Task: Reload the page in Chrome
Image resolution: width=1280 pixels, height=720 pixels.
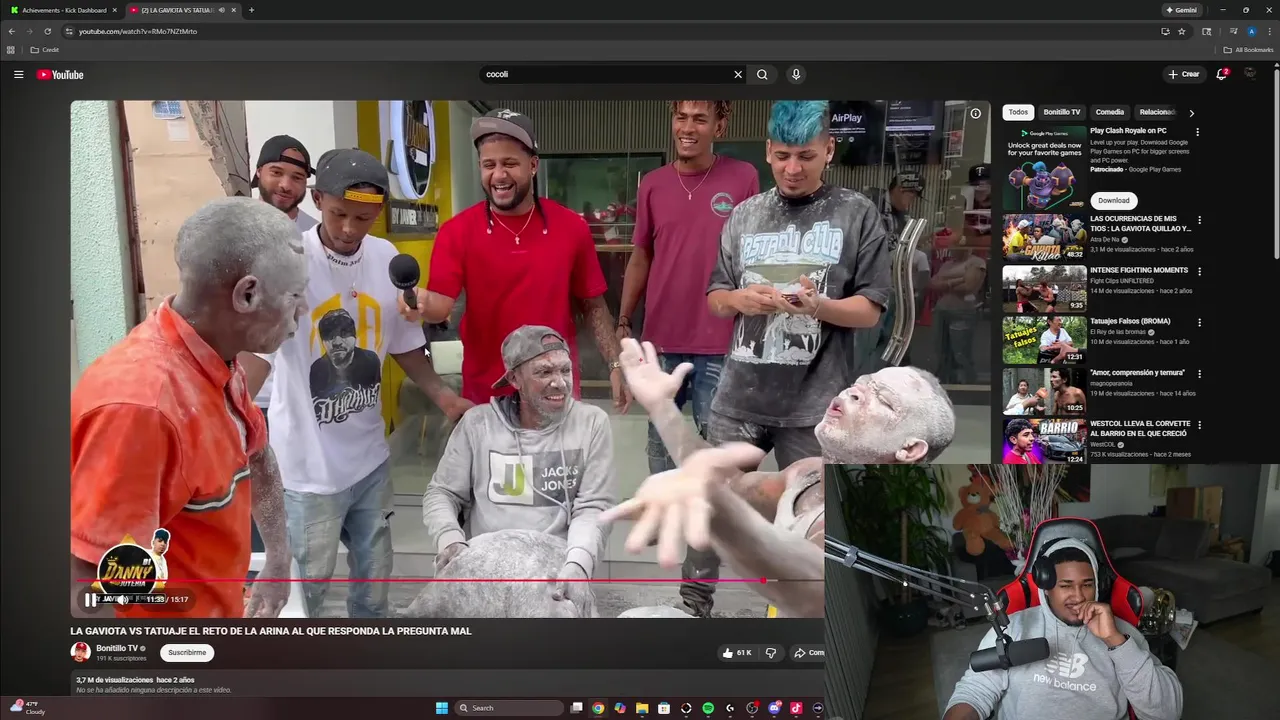Action: click(47, 31)
